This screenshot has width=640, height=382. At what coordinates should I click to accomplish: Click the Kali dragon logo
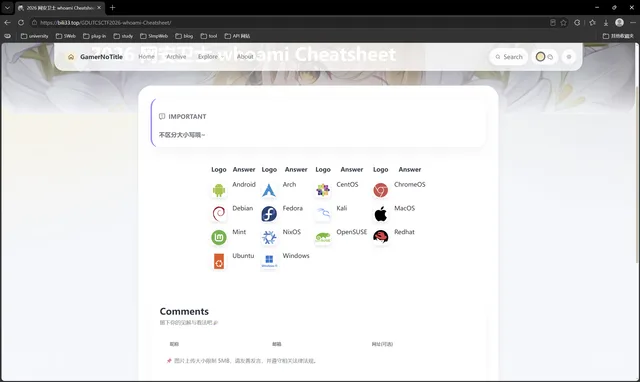click(x=323, y=214)
